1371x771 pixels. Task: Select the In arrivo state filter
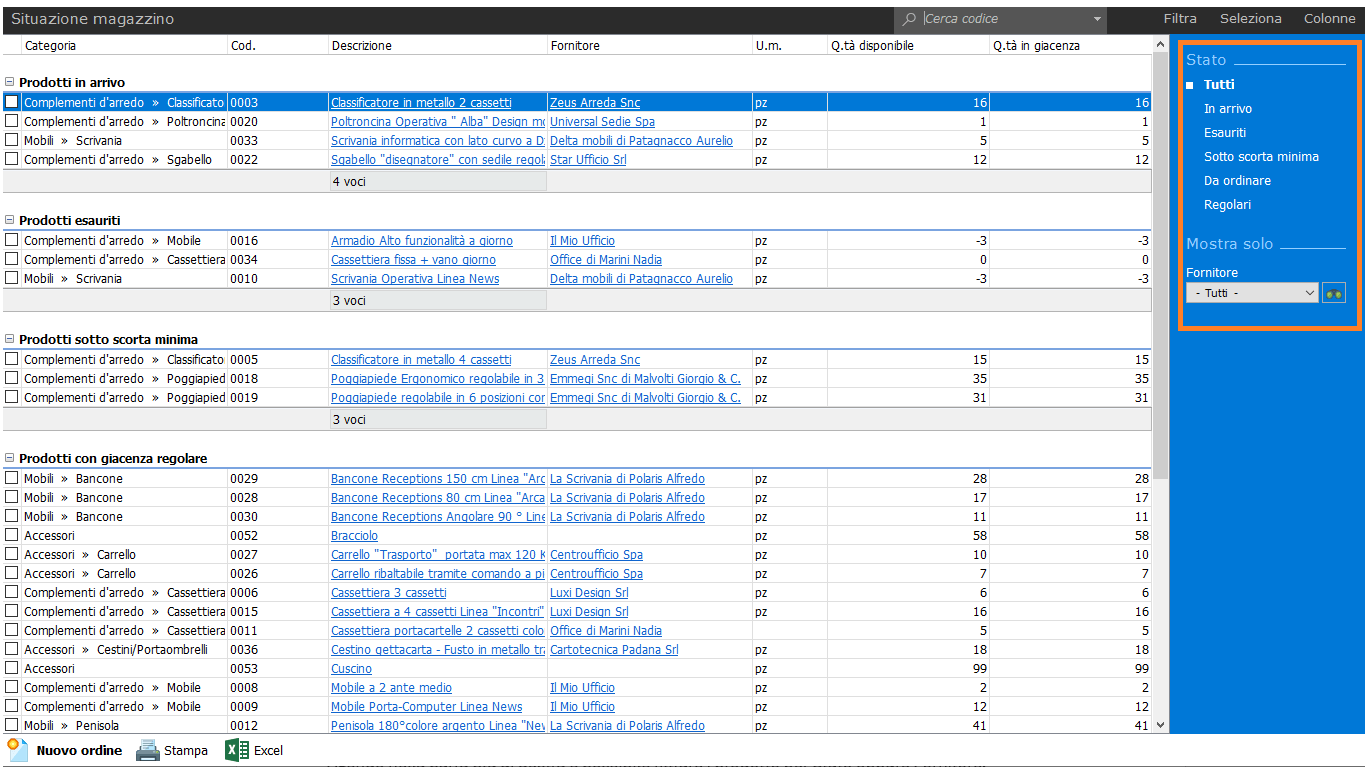pos(1228,109)
